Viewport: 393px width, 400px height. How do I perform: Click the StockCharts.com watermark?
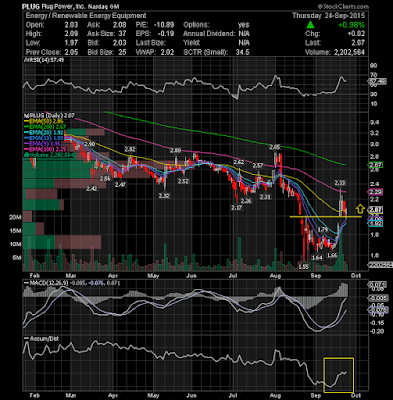click(343, 6)
